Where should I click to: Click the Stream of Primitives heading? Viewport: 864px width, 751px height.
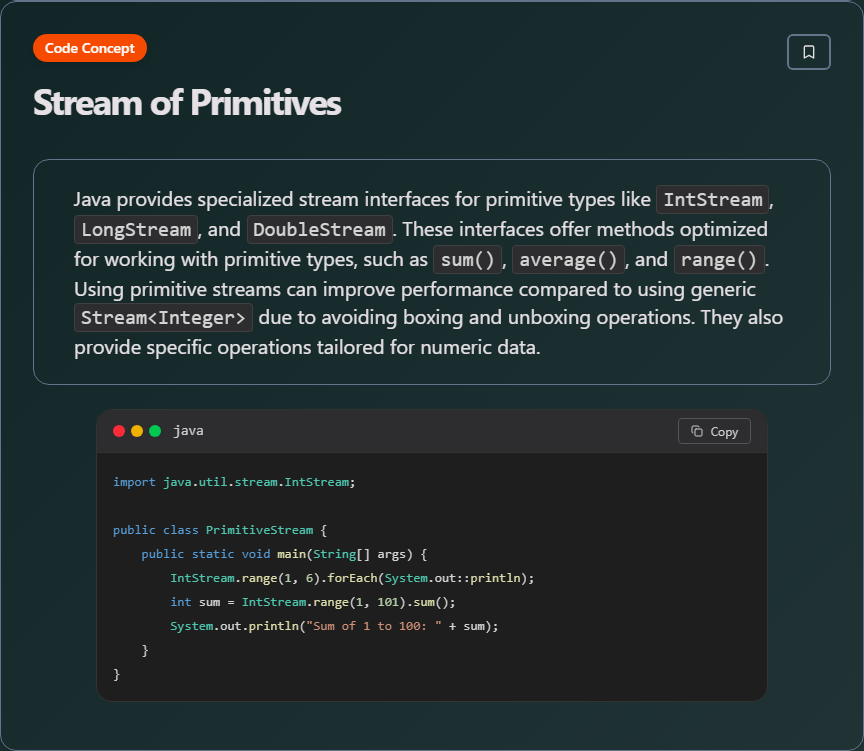coord(187,103)
